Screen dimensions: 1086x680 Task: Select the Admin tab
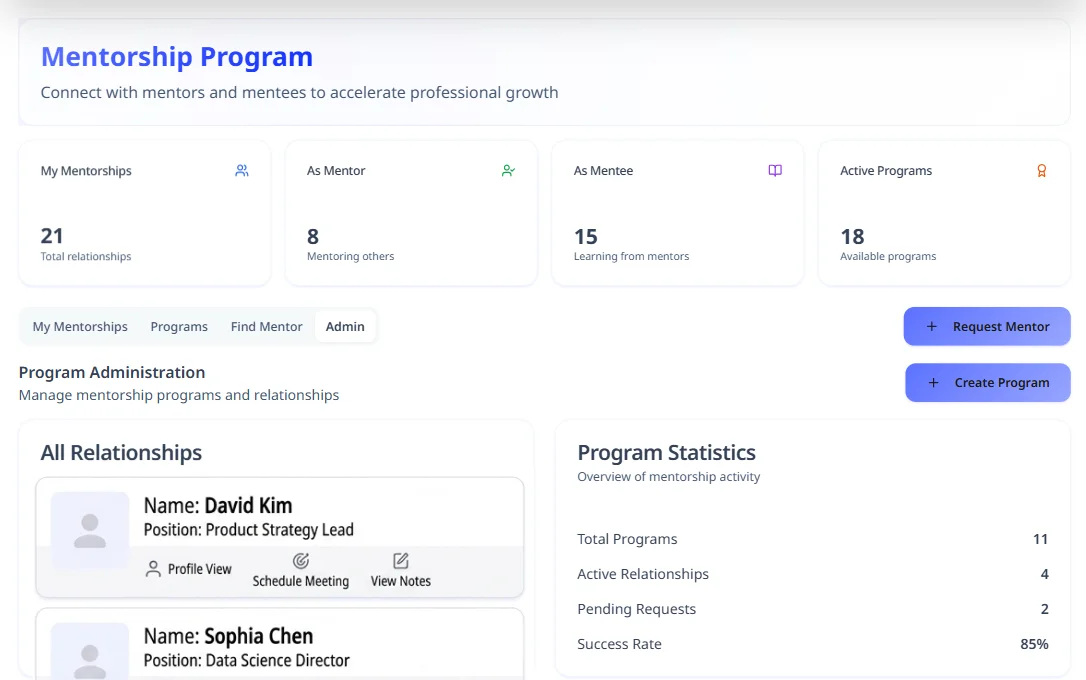coord(345,326)
